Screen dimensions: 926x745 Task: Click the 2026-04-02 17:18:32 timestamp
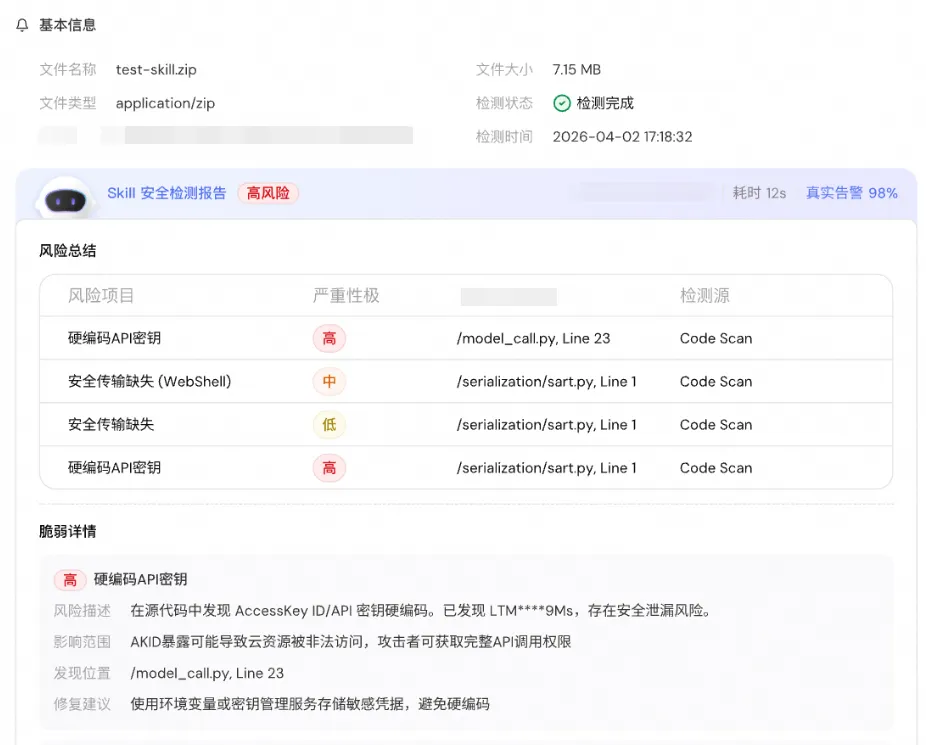622,137
